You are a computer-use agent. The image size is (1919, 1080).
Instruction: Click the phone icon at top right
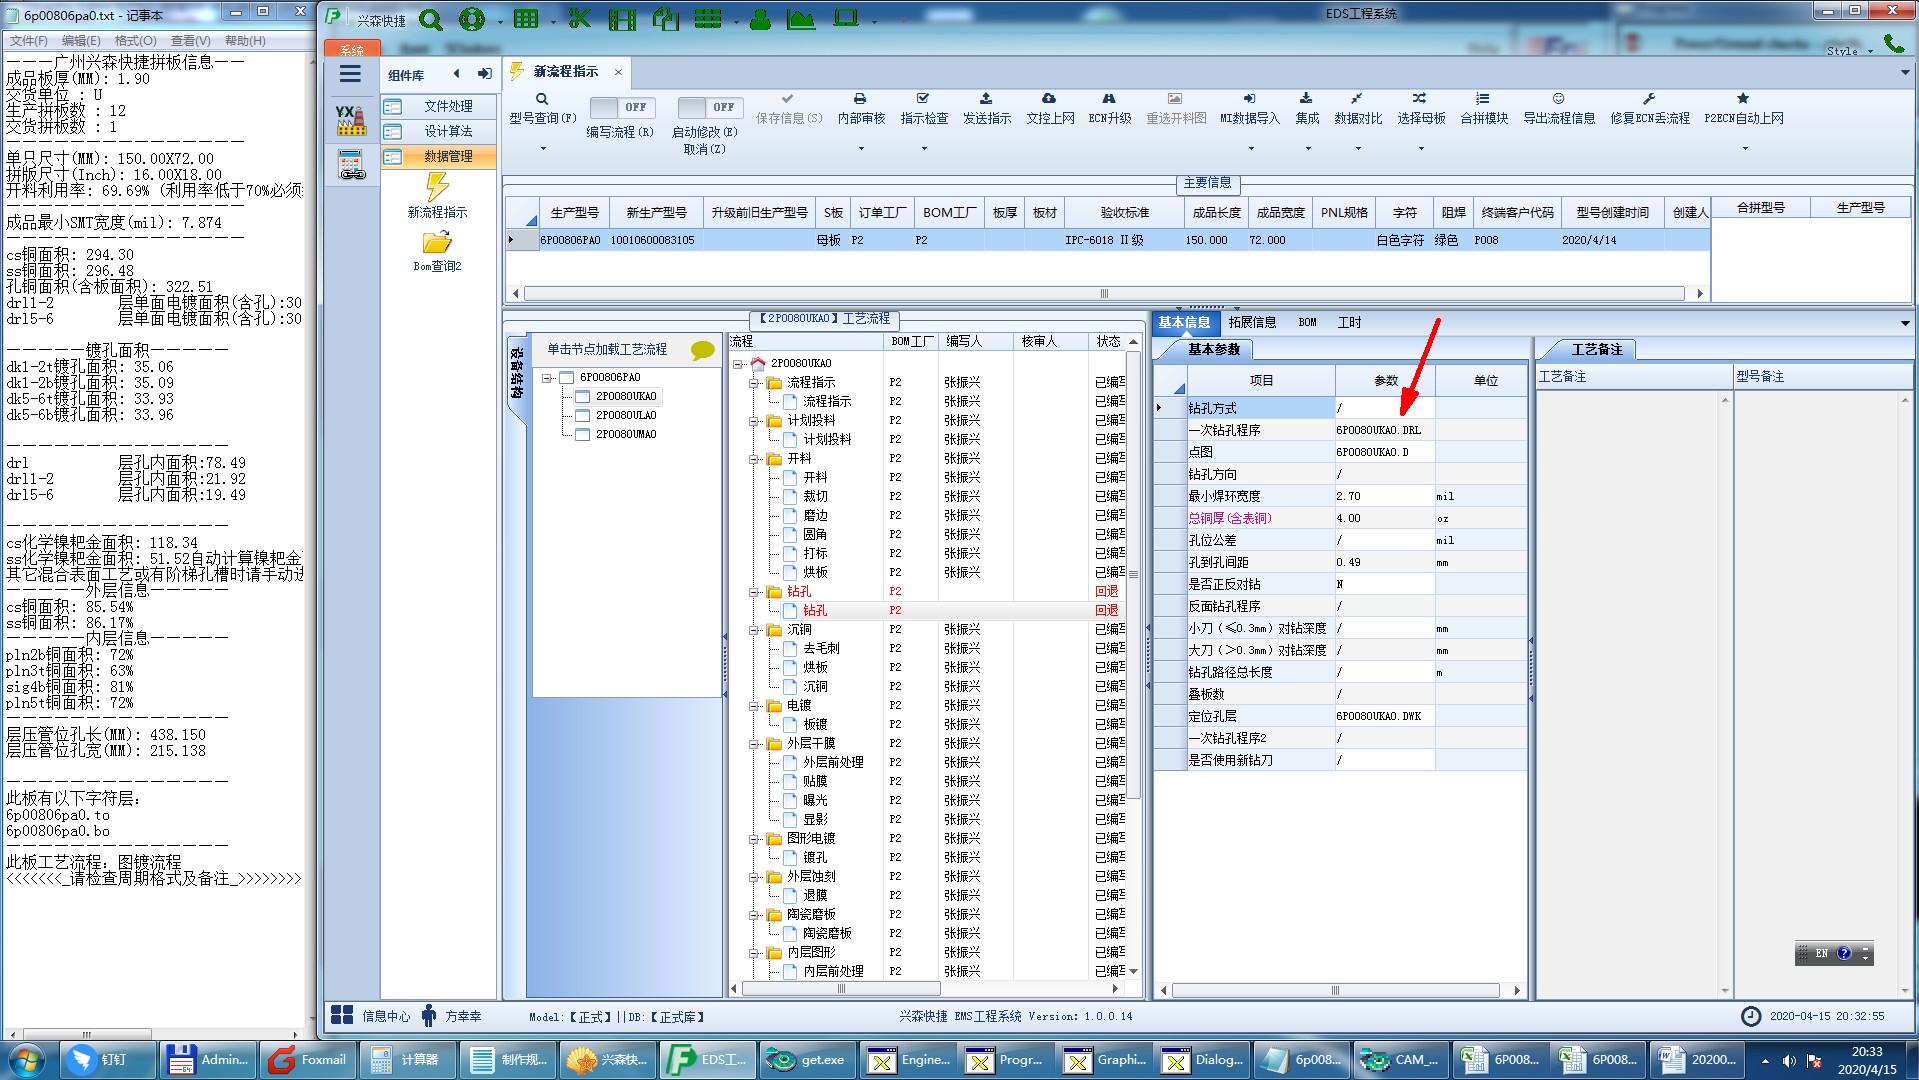pyautogui.click(x=1894, y=43)
